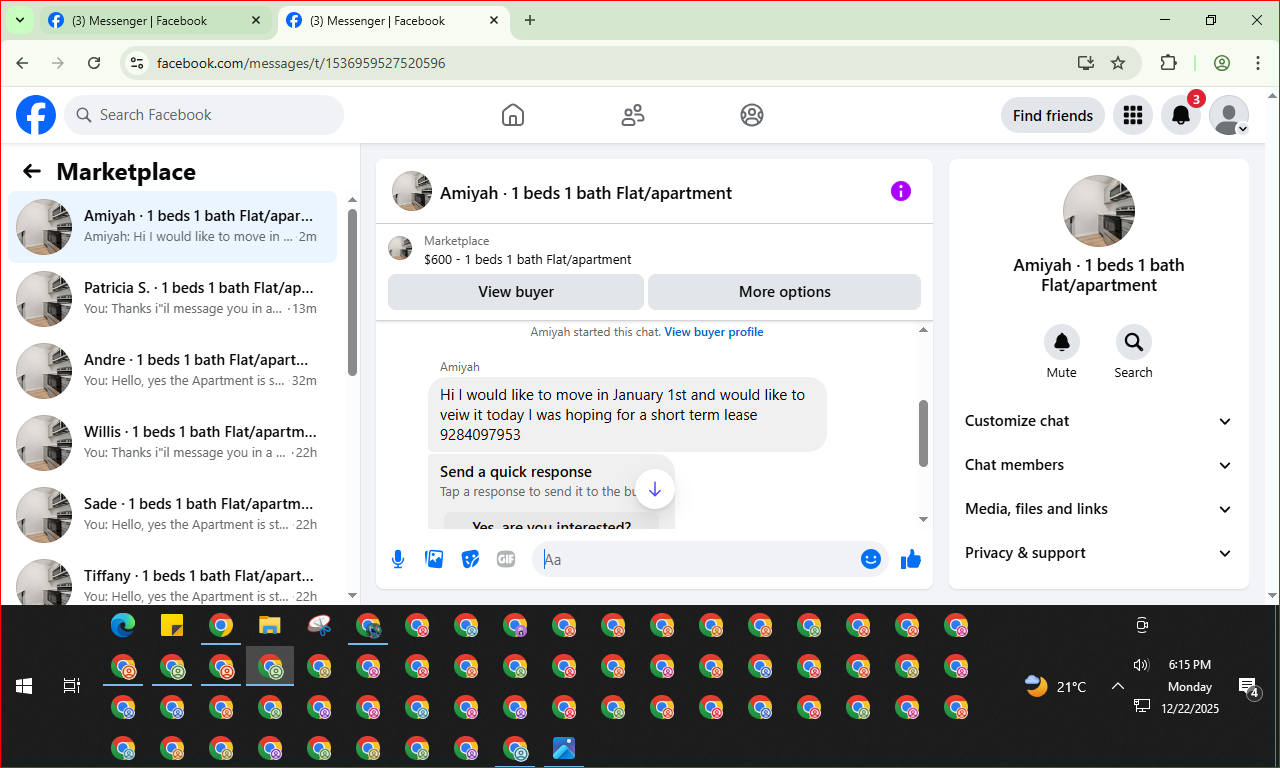
Task: Open Chrome extensions puzzle icon
Action: coord(1168,63)
